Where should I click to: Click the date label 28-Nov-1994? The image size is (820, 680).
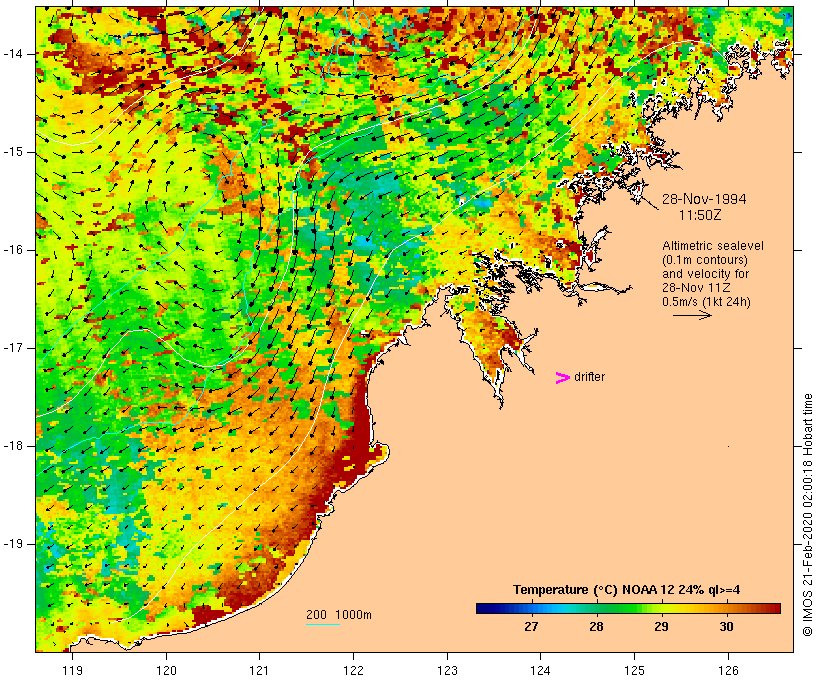pyautogui.click(x=704, y=199)
